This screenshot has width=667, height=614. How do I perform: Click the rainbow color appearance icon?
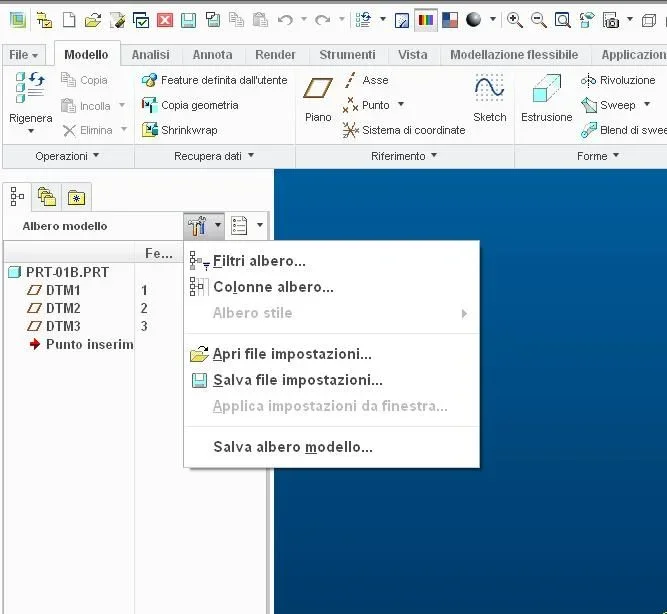pos(426,20)
